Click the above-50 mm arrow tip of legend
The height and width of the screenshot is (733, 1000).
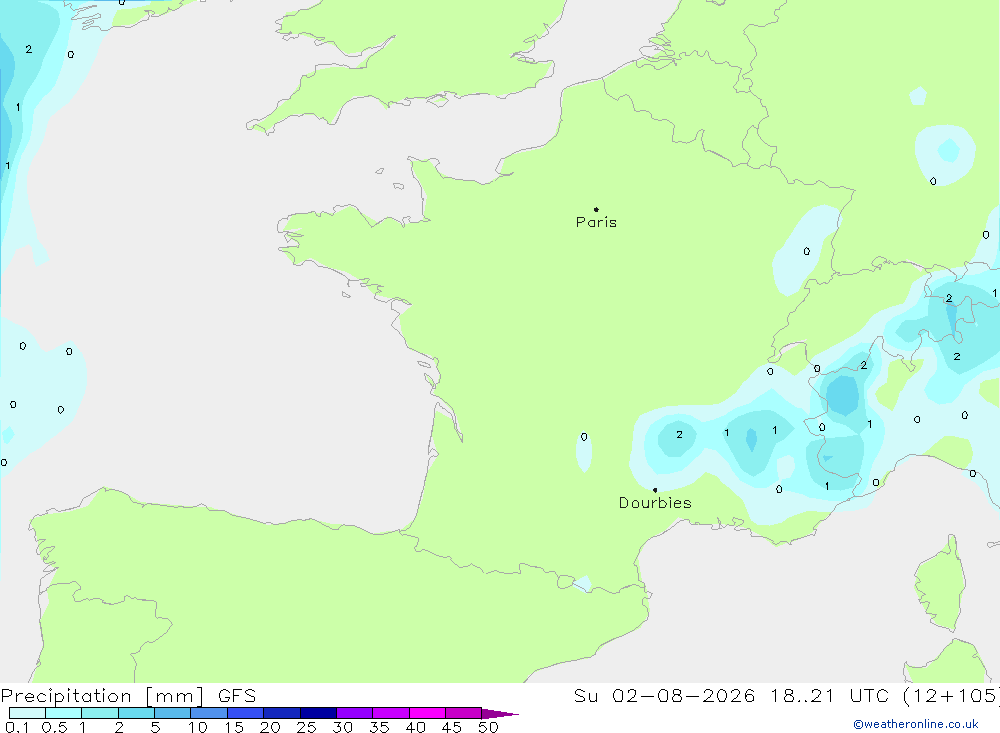click(x=500, y=713)
